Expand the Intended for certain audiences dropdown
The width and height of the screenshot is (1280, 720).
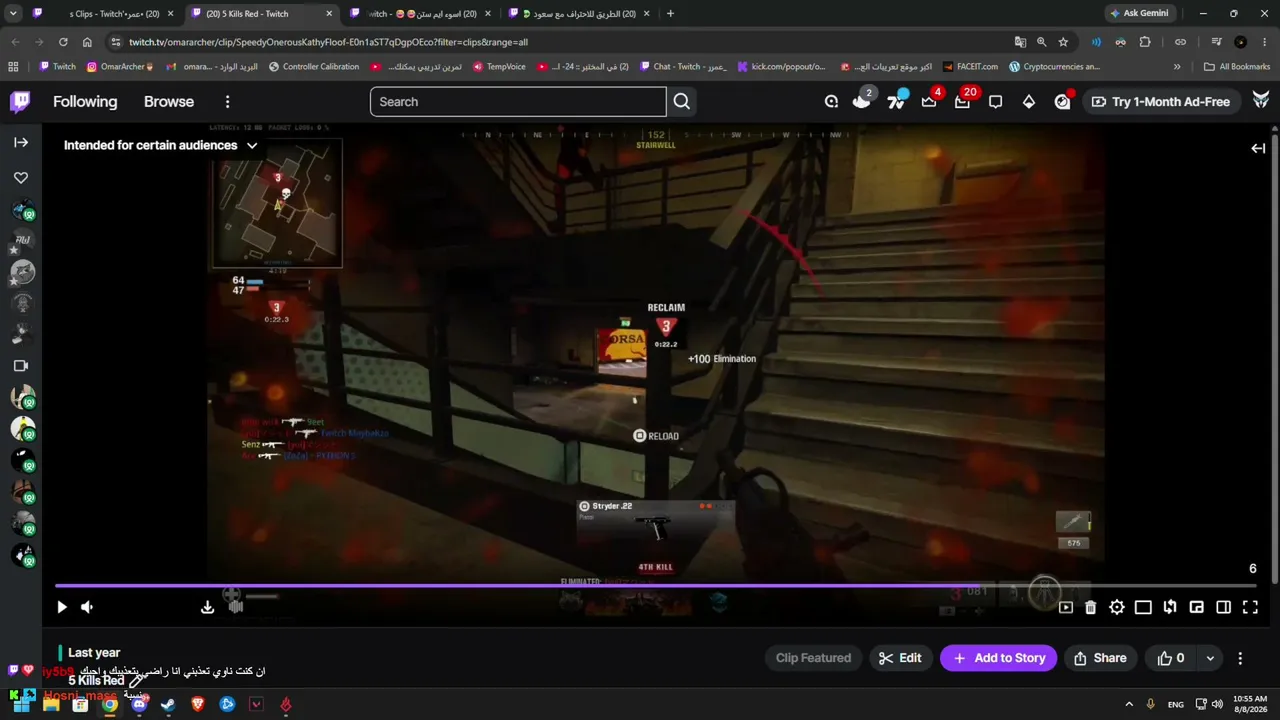(x=160, y=145)
